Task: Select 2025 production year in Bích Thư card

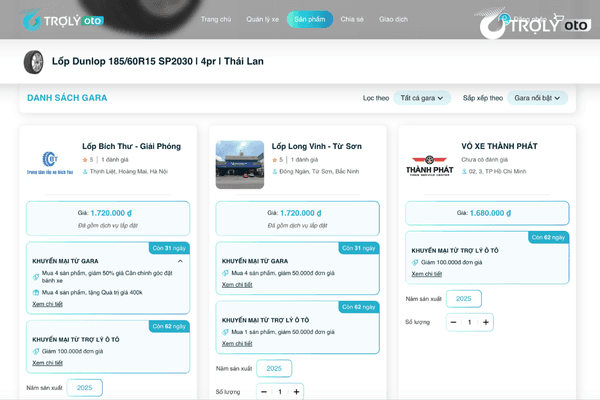Action: click(x=85, y=388)
